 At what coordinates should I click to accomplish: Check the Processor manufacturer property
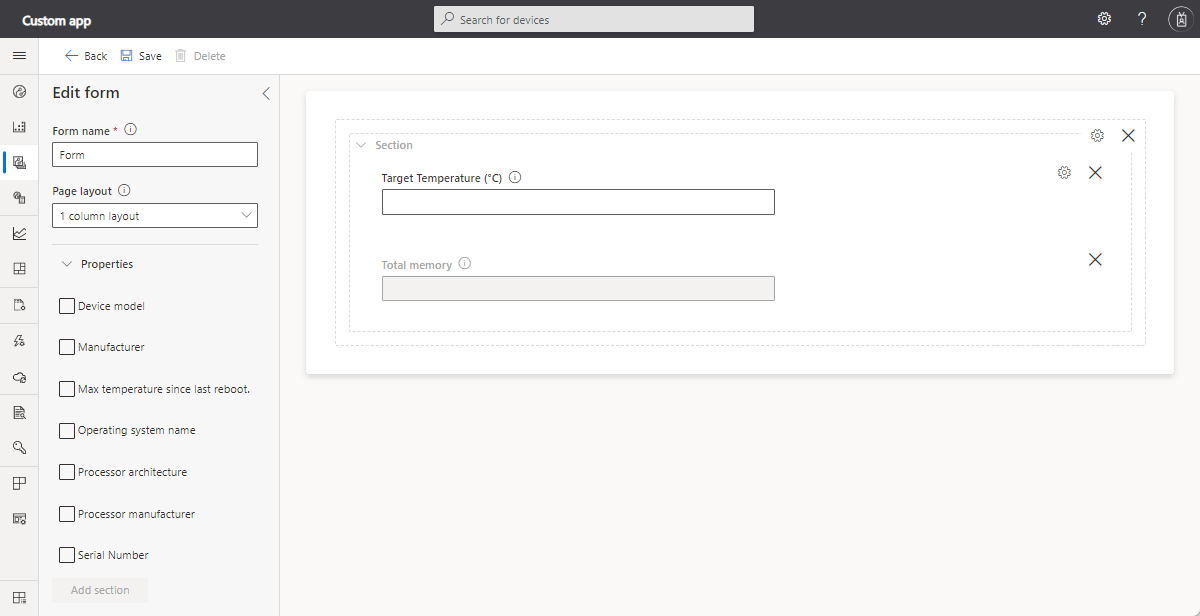click(67, 514)
